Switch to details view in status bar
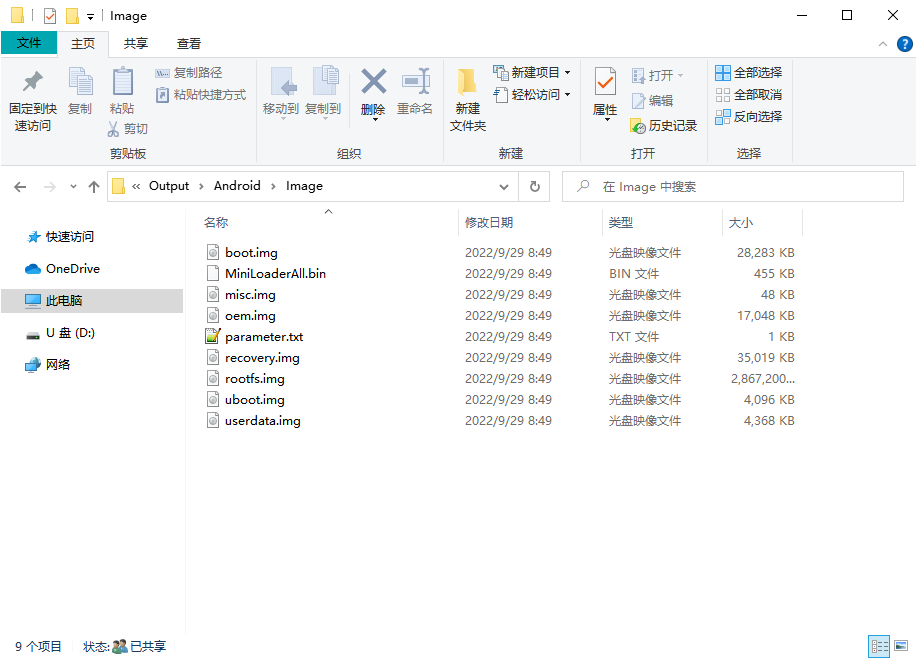 click(880, 647)
